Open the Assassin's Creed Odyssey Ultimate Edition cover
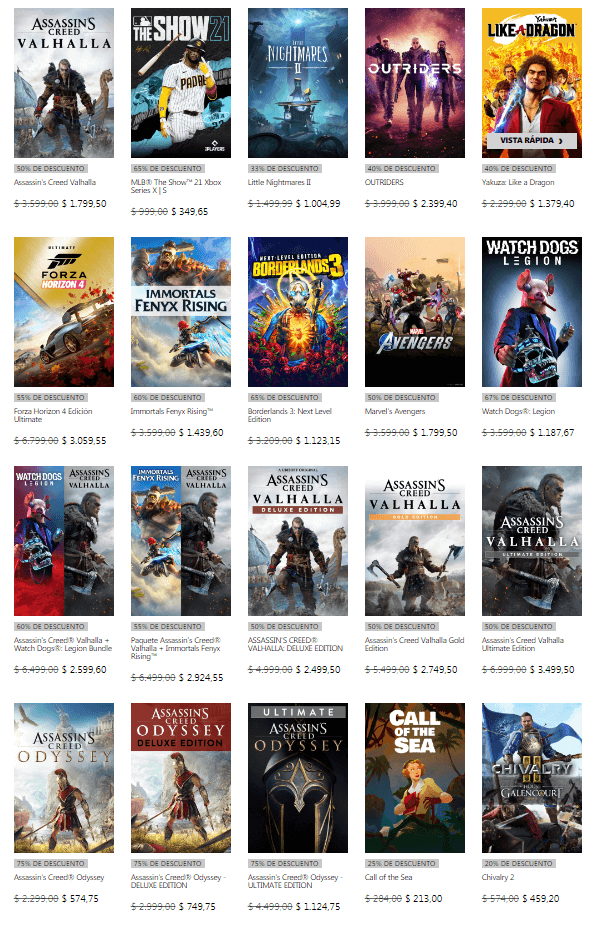The height and width of the screenshot is (925, 616). [298, 778]
